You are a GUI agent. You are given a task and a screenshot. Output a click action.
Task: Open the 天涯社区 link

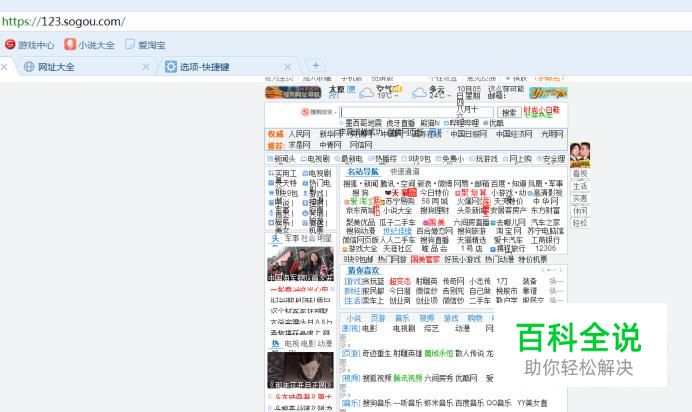[397, 249]
